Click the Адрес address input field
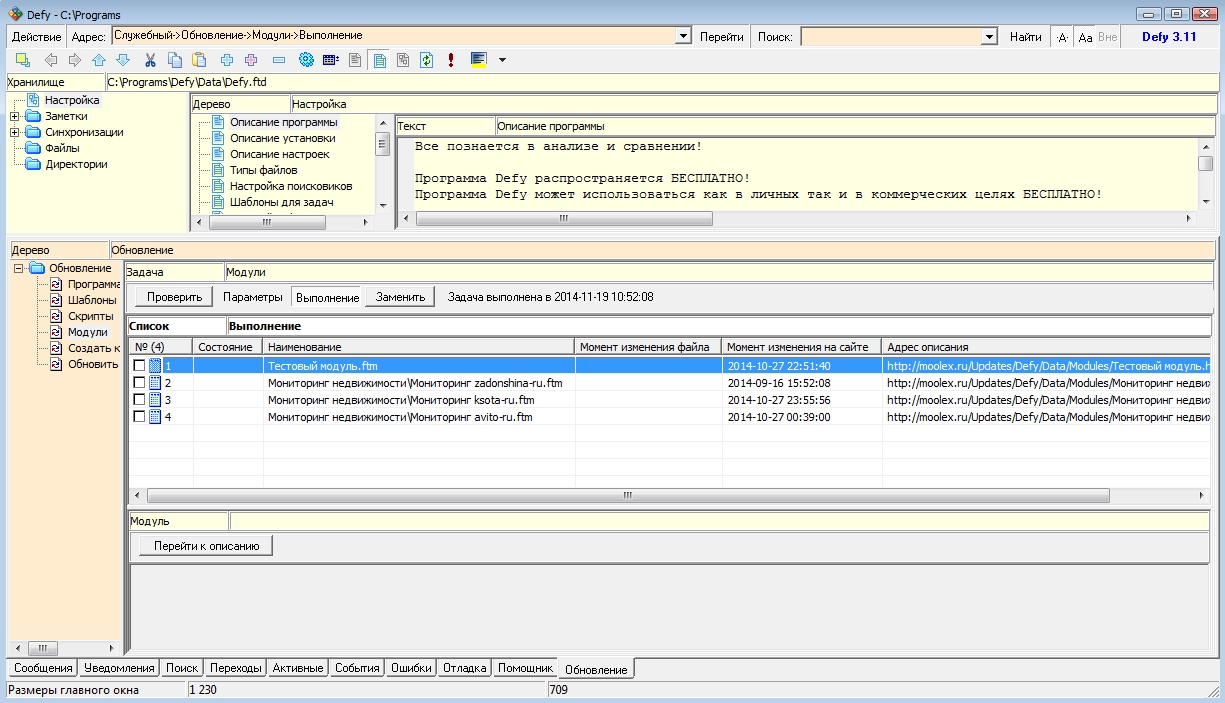This screenshot has height=703, width=1225. (x=394, y=37)
